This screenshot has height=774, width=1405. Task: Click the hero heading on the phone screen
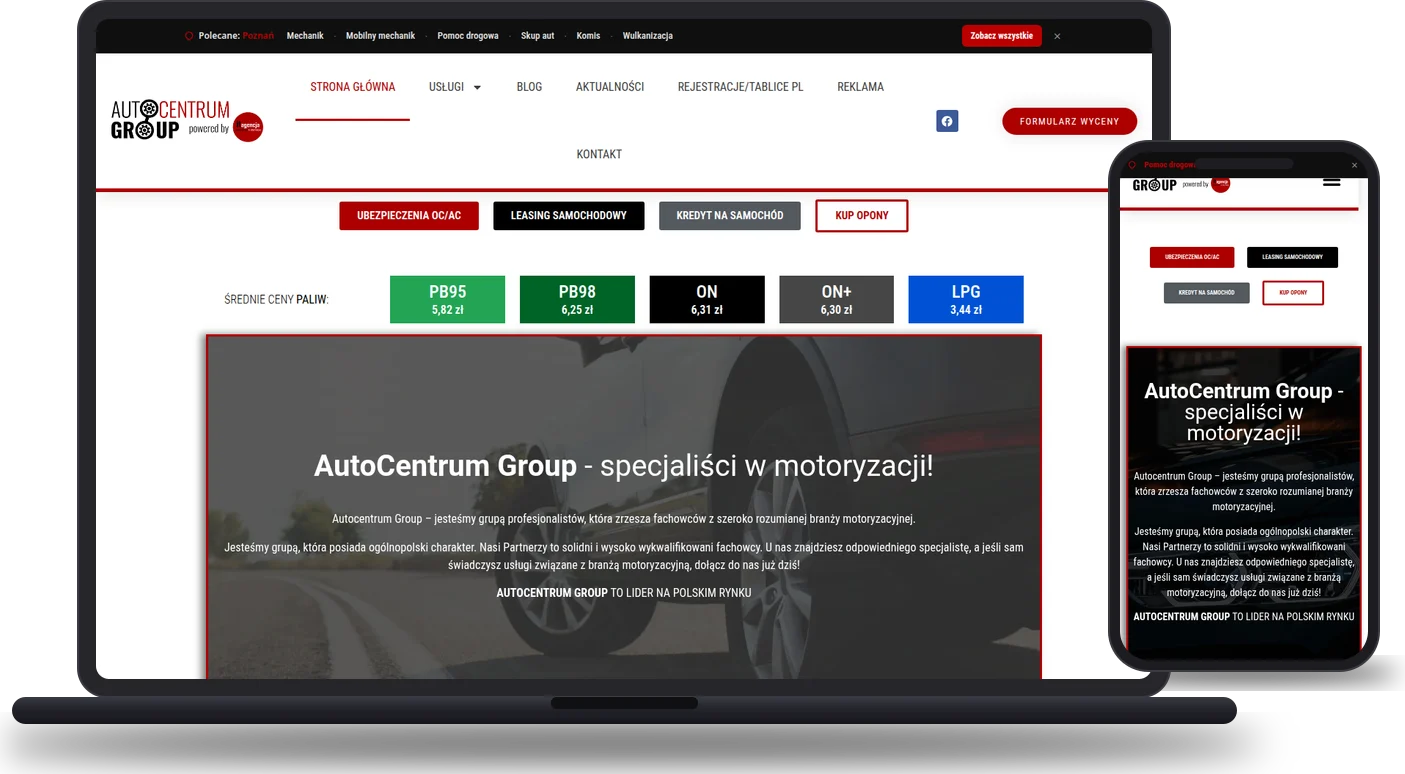pyautogui.click(x=1244, y=412)
